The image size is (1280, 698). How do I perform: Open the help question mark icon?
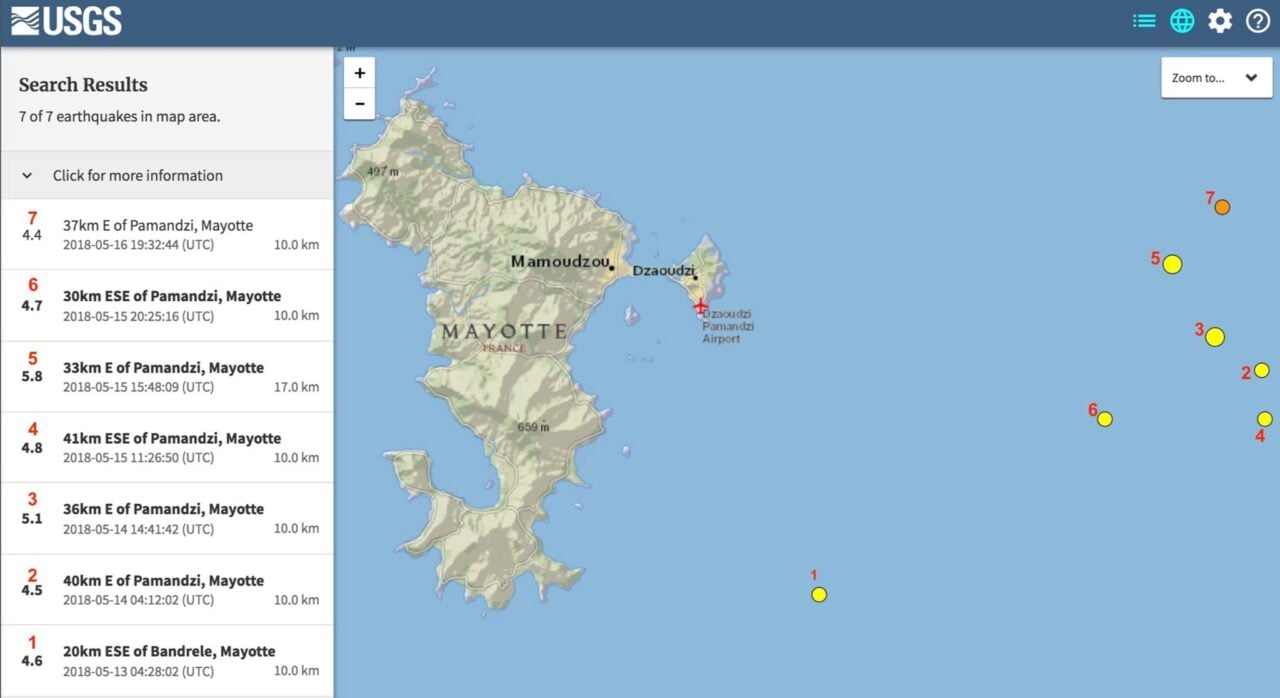click(1258, 21)
